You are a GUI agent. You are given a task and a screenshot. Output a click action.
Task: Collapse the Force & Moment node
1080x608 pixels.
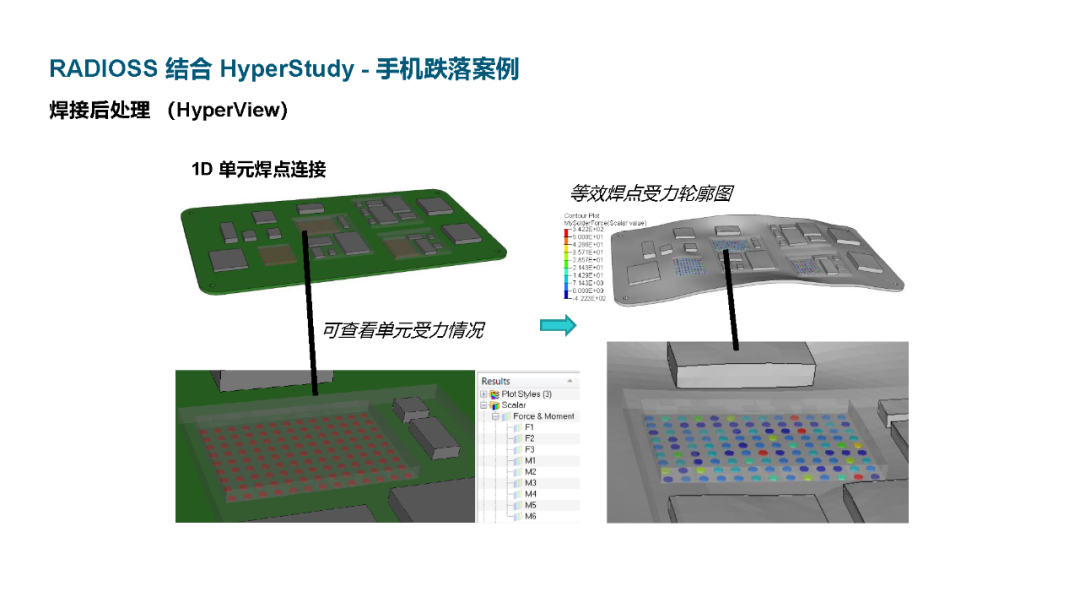click(495, 417)
